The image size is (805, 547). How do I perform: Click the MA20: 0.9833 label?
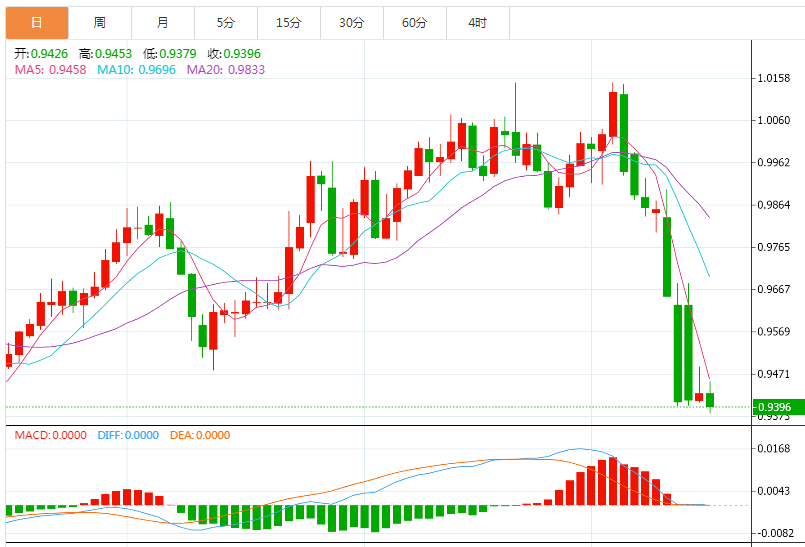click(x=226, y=70)
